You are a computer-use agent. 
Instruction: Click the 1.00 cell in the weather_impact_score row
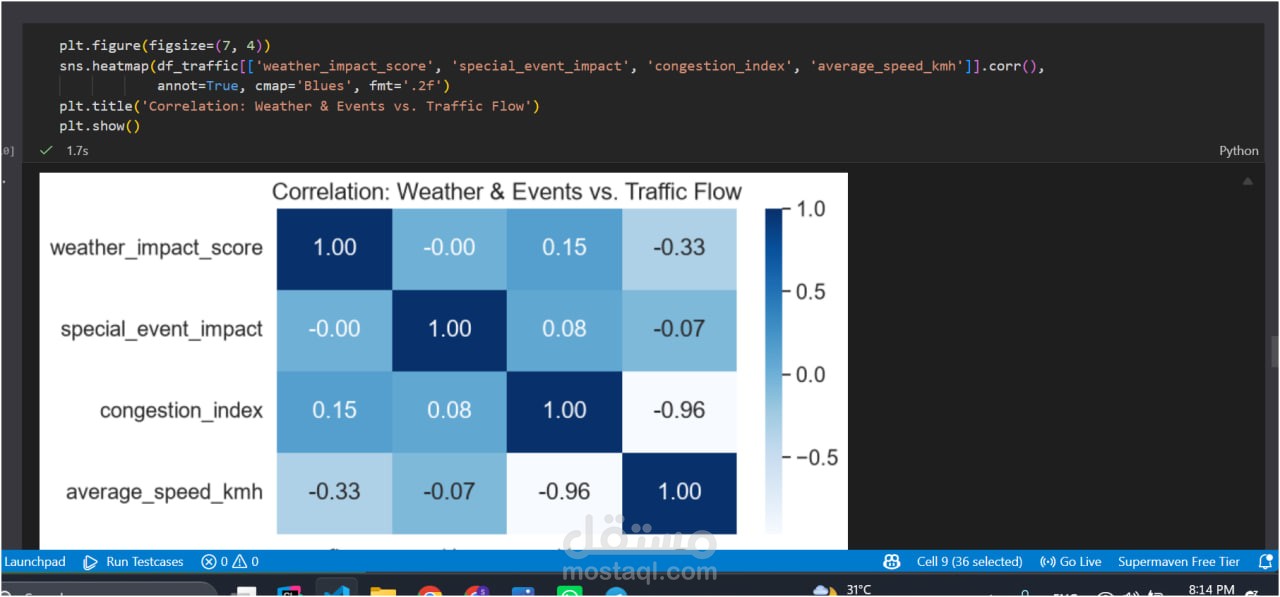point(334,247)
